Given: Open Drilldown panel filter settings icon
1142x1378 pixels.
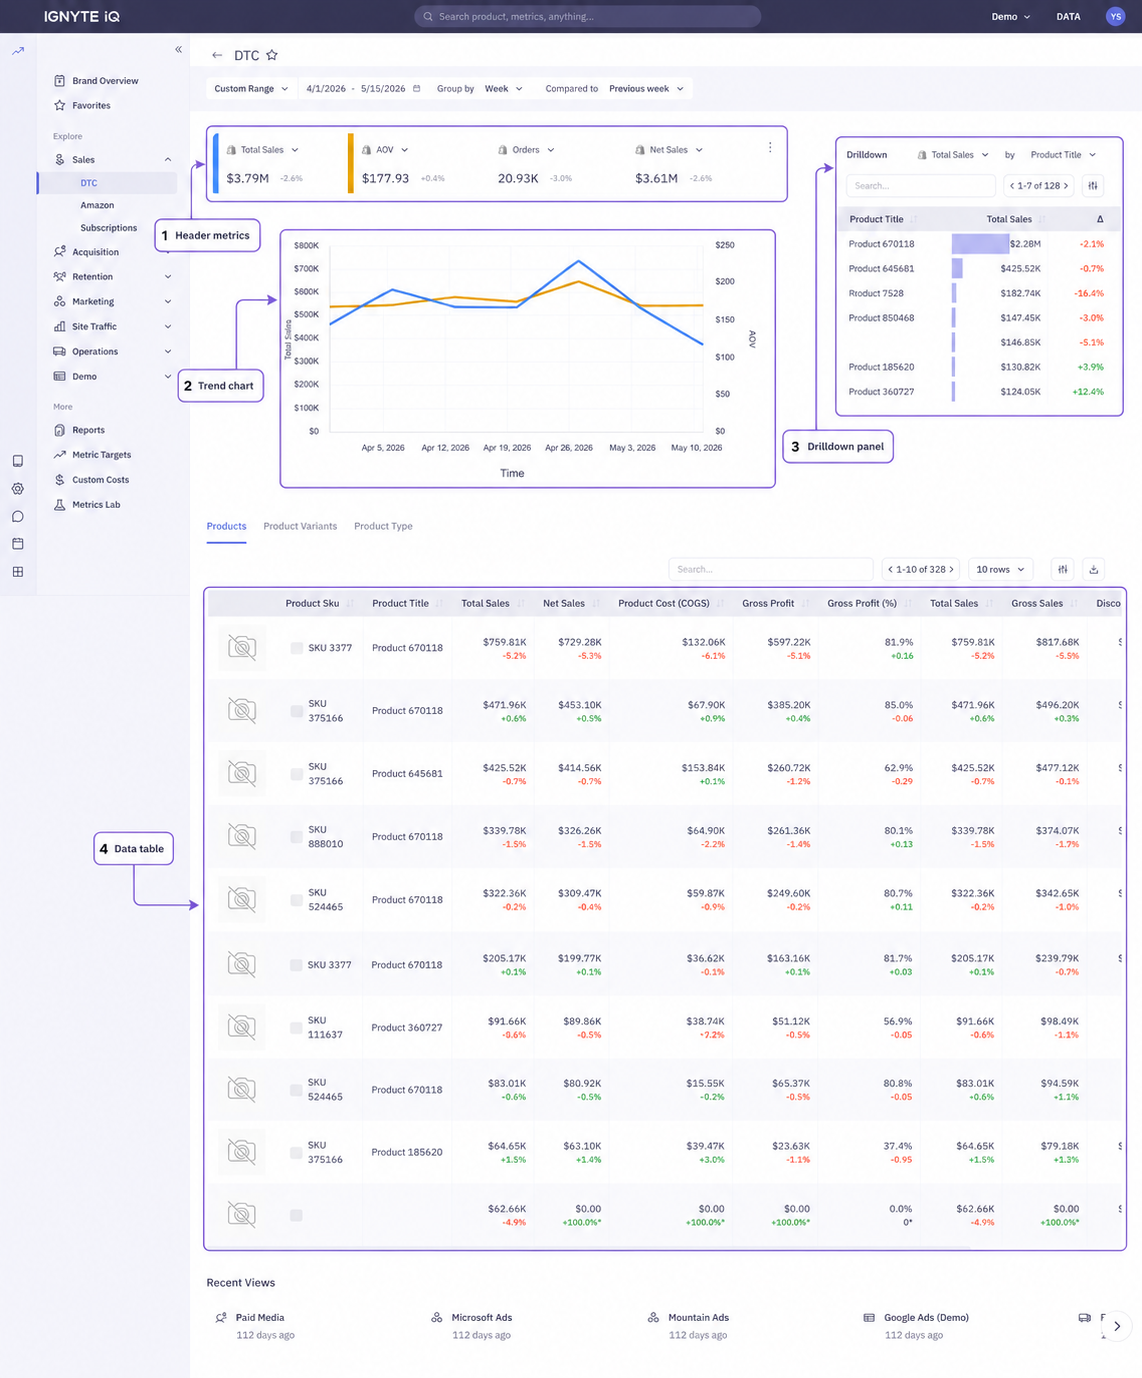Looking at the screenshot, I should [x=1093, y=186].
